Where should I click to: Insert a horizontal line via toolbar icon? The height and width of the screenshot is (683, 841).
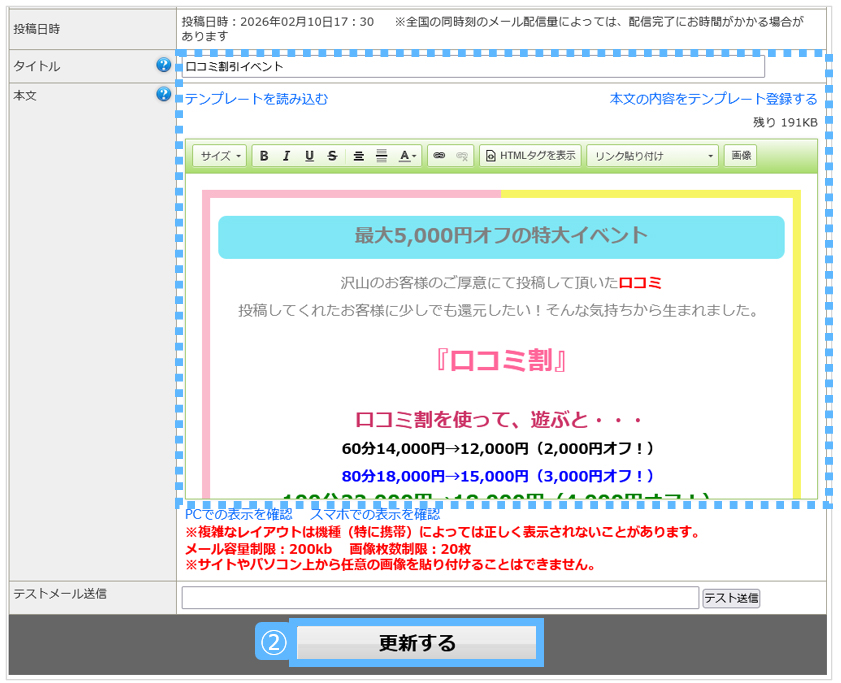point(381,156)
